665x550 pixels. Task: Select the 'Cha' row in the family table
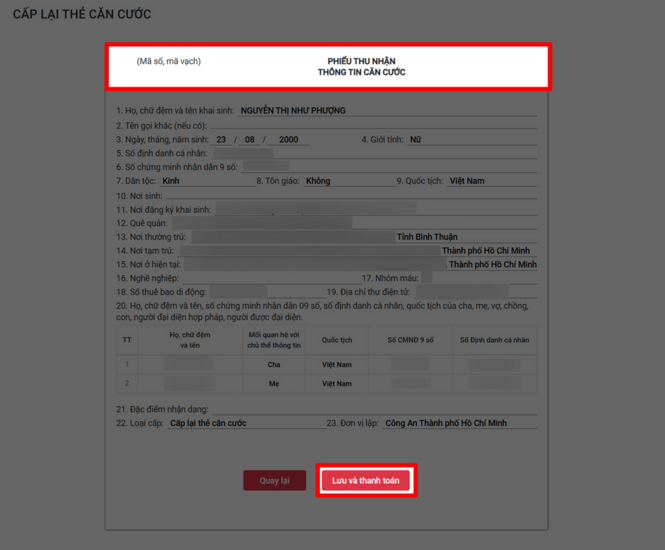(x=274, y=365)
